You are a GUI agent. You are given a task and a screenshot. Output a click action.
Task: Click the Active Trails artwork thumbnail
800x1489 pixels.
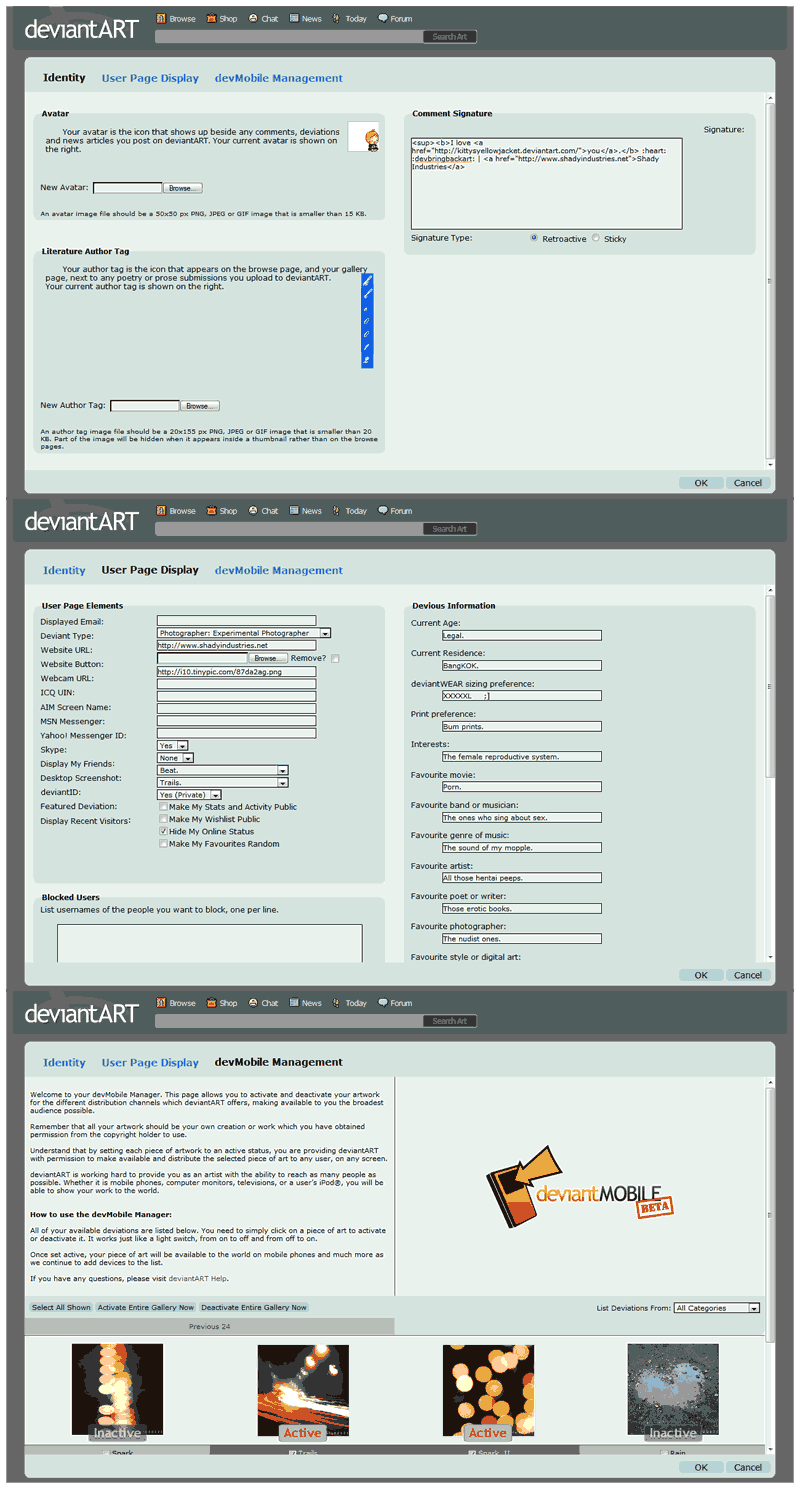(x=302, y=1392)
